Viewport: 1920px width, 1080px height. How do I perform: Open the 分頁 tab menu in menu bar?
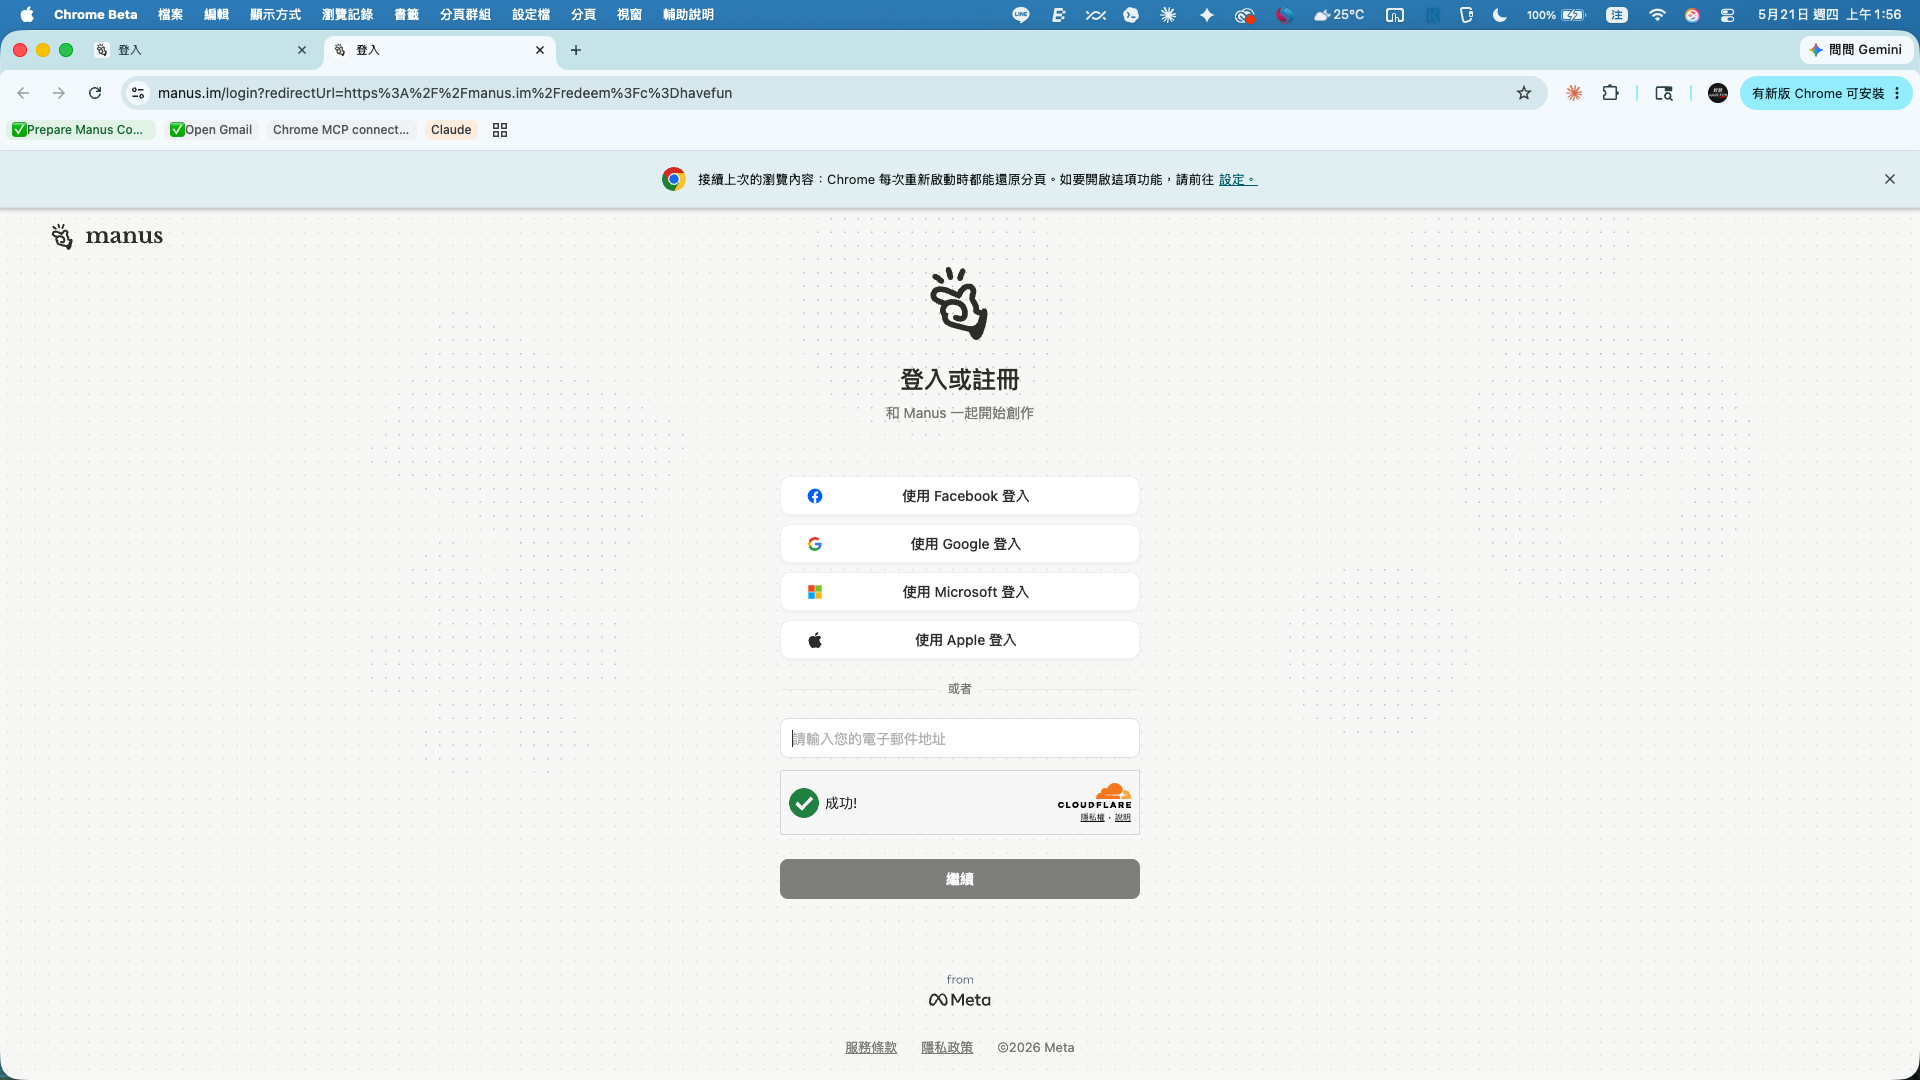[x=583, y=15]
